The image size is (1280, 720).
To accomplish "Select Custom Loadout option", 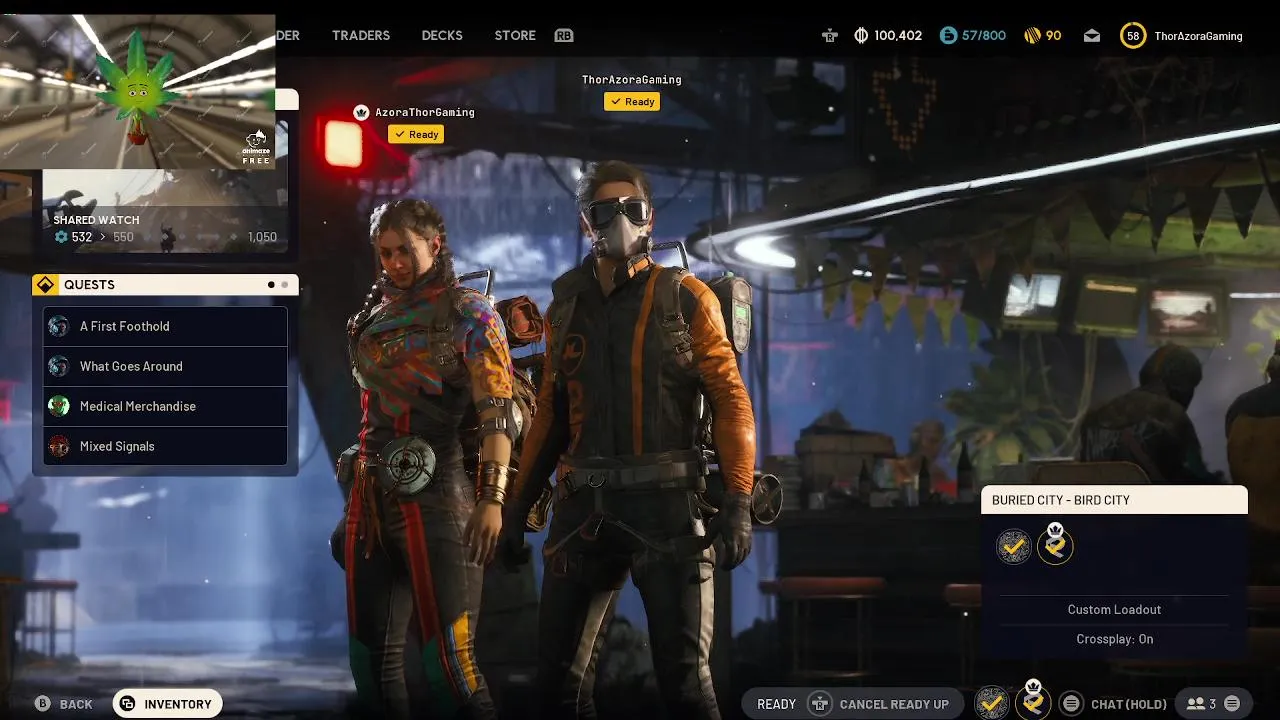I will click(x=1114, y=609).
